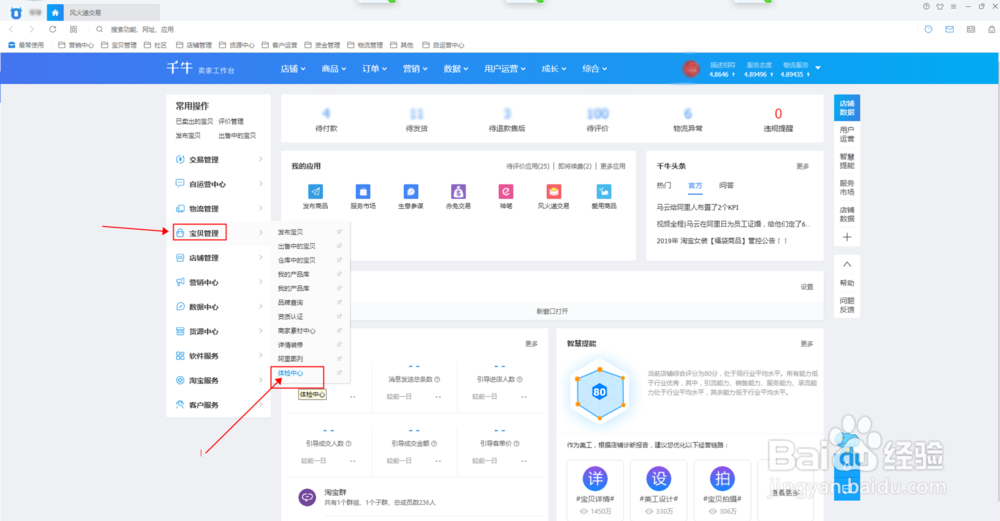Click the 详 circle for #宝贝详情#
This screenshot has width=1000, height=521.
(x=595, y=478)
